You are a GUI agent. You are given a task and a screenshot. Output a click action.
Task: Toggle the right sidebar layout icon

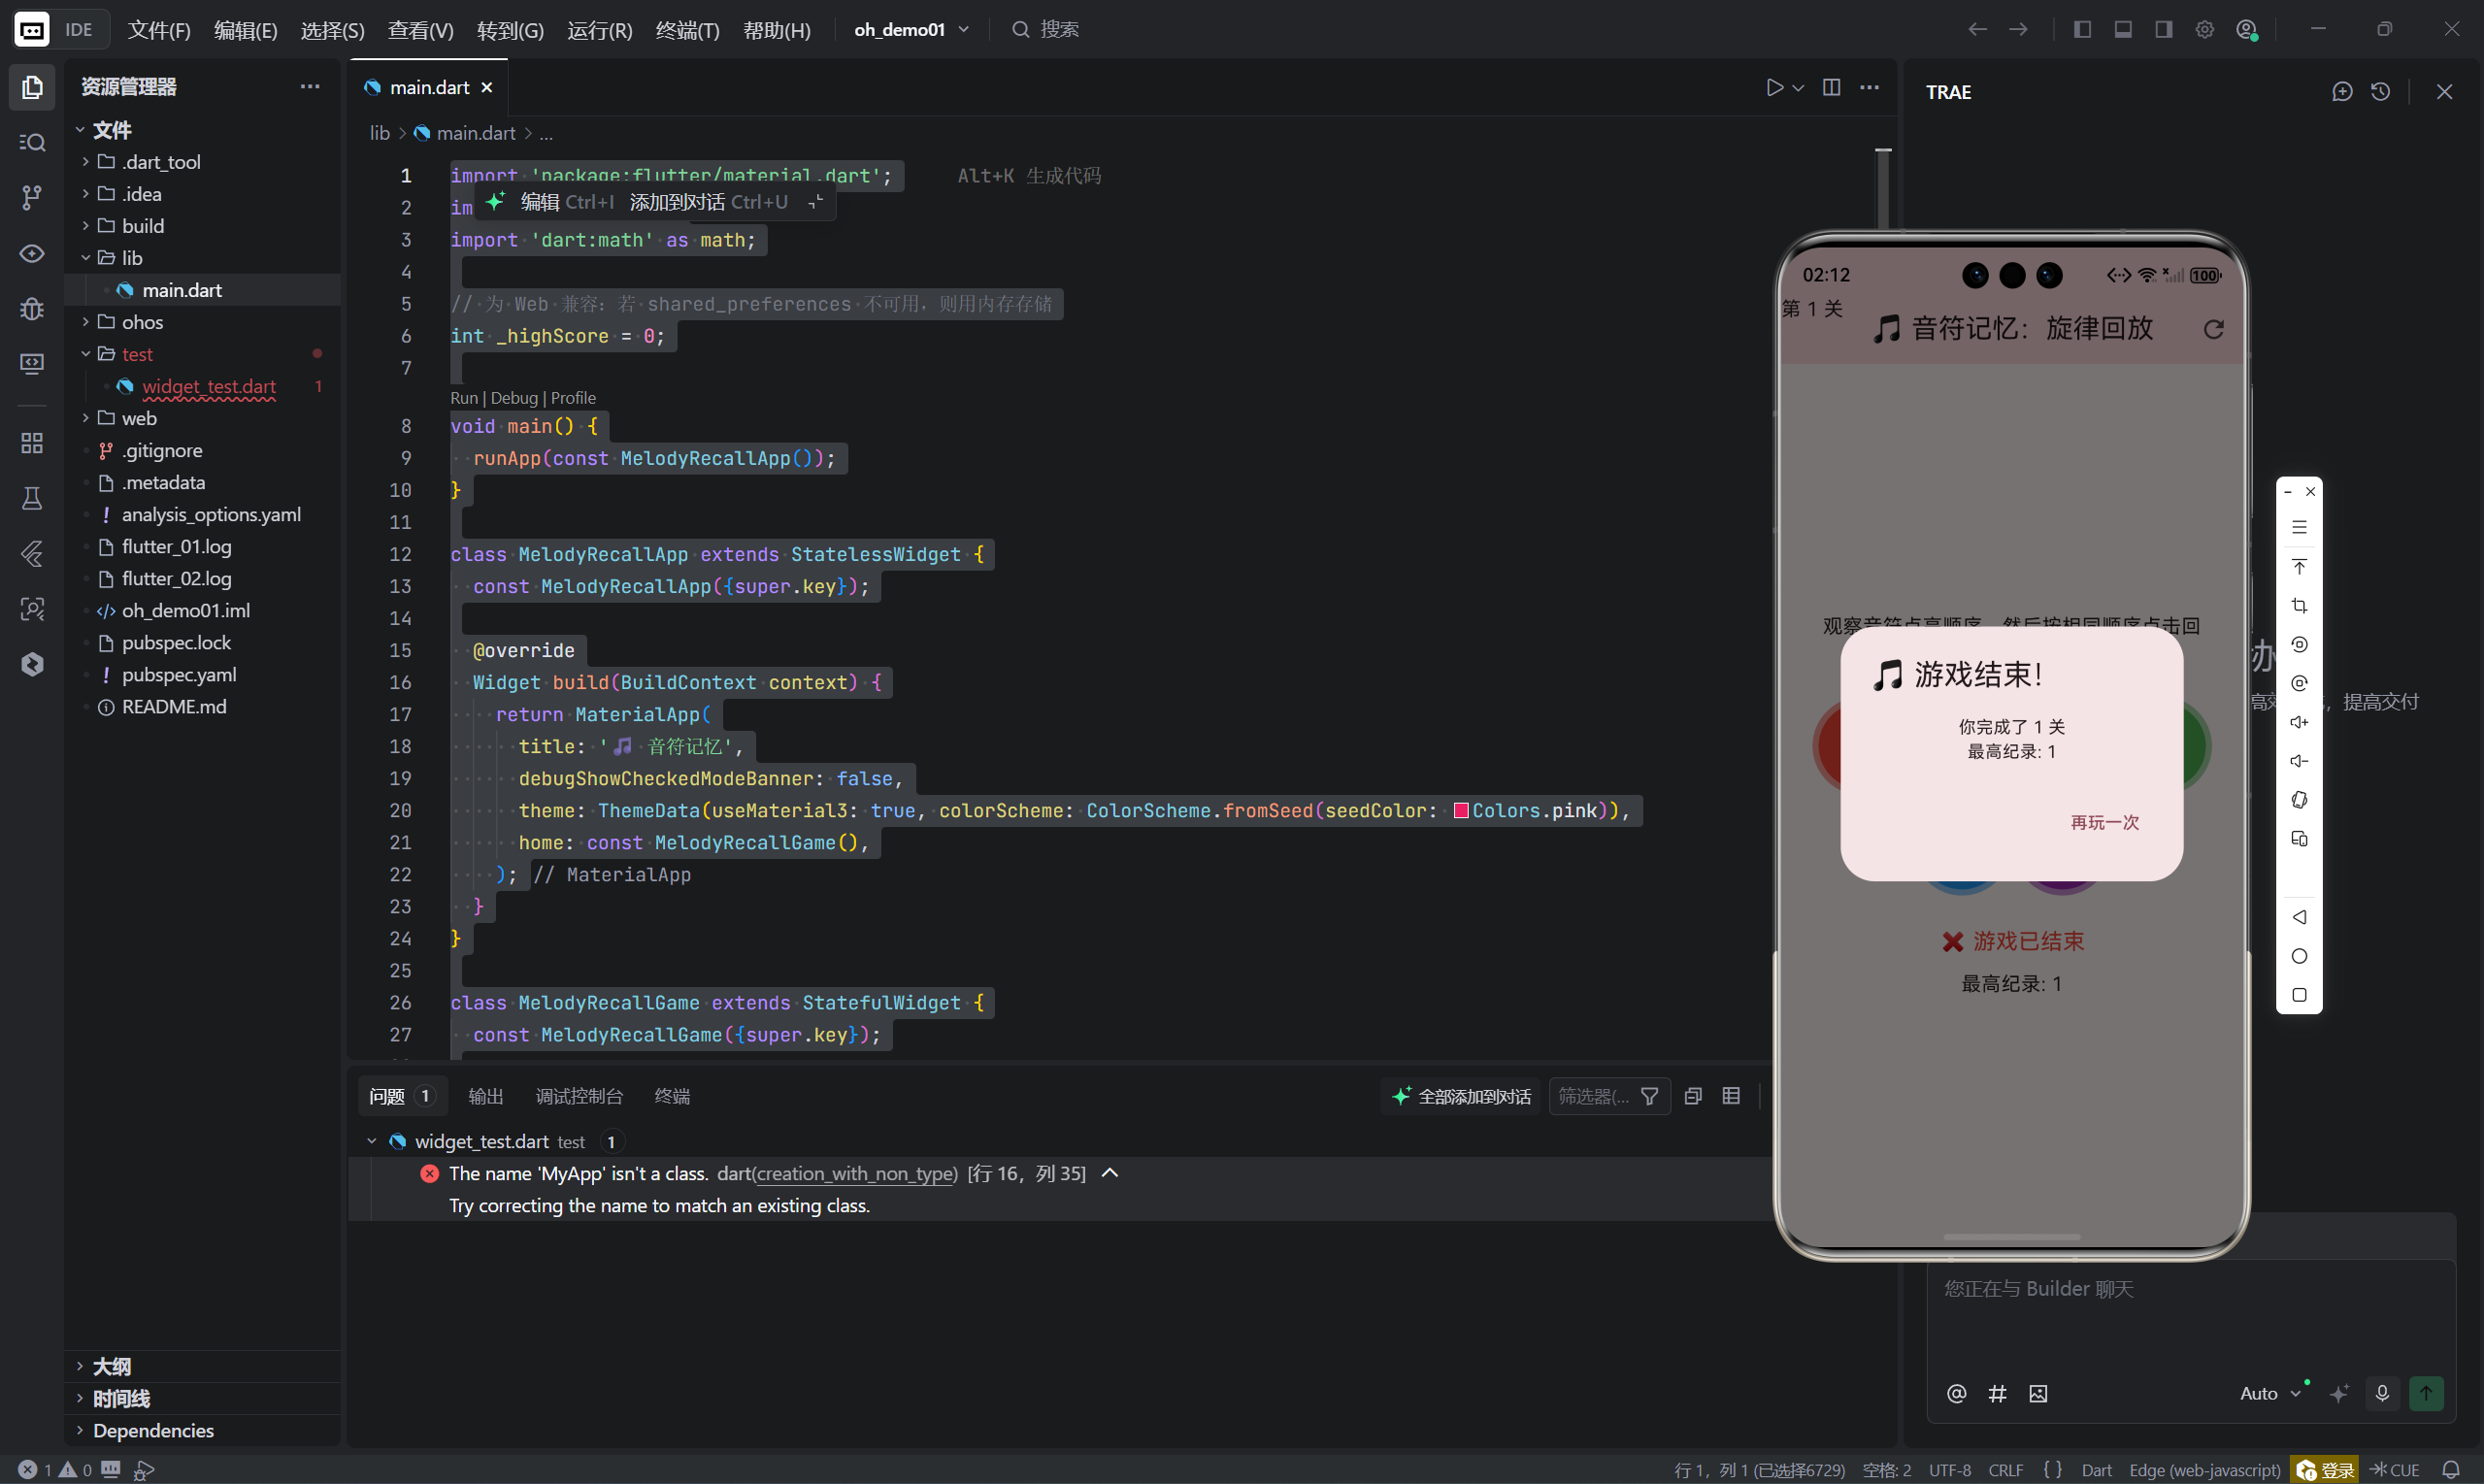[2163, 30]
